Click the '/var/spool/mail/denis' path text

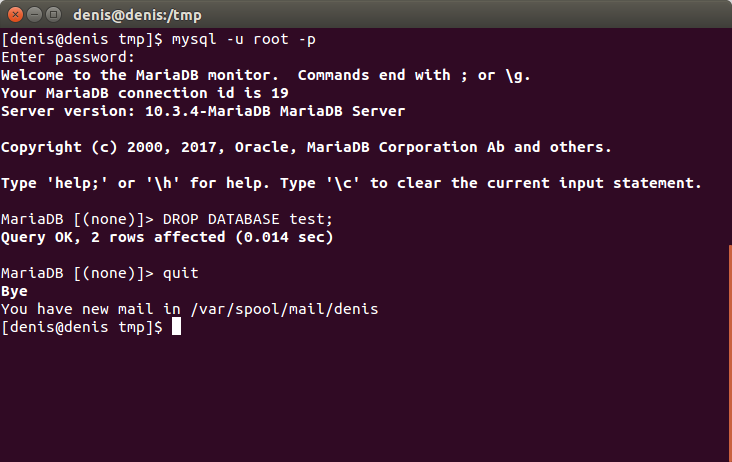pos(284,309)
